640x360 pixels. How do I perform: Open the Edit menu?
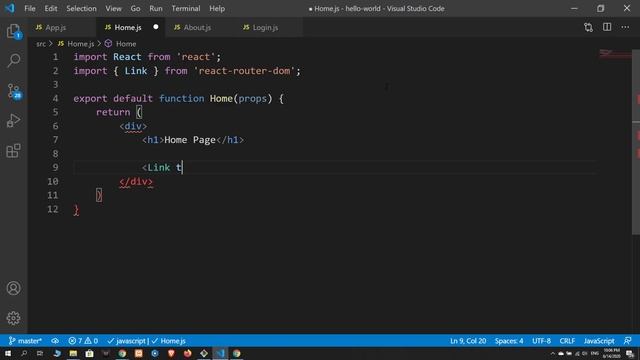51,8
